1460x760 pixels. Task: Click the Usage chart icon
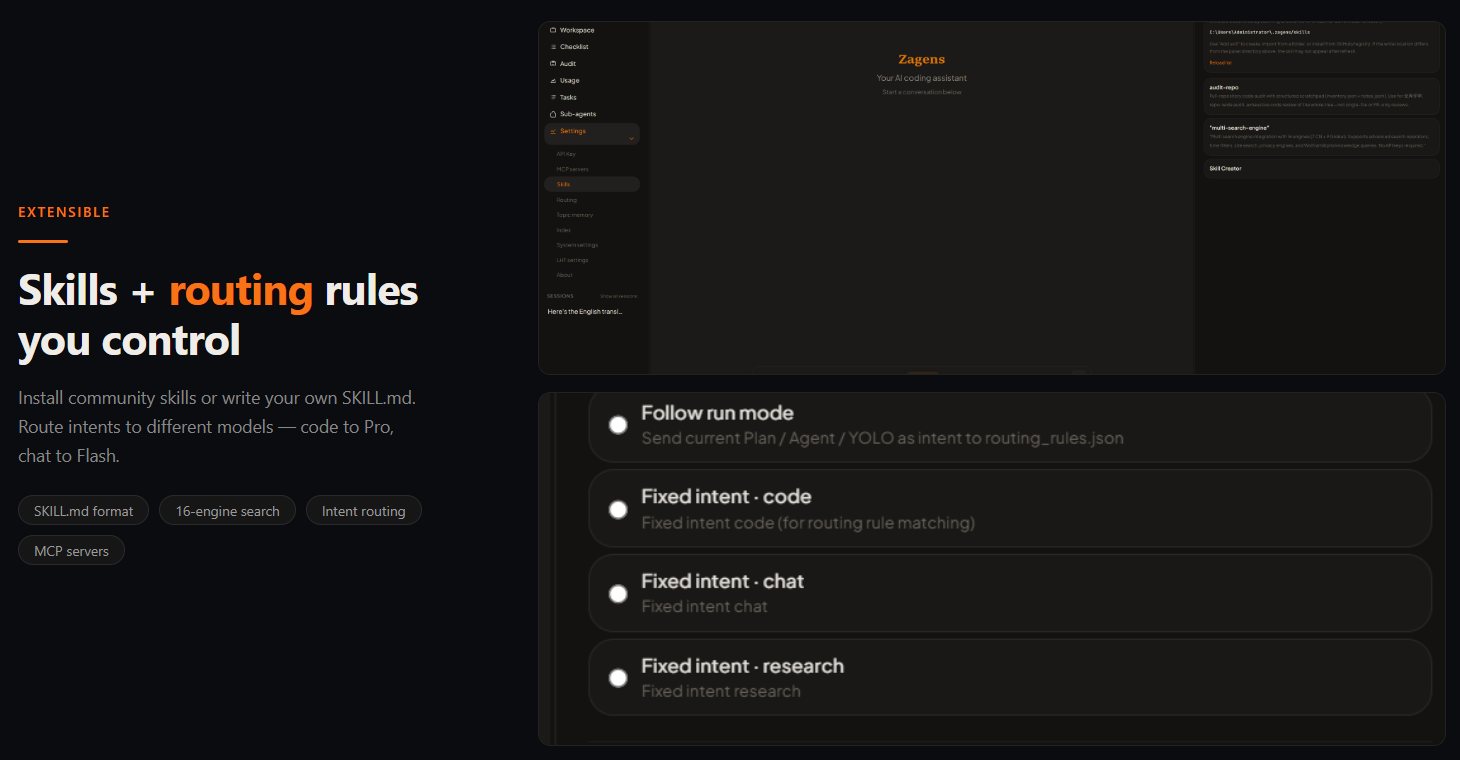click(553, 80)
